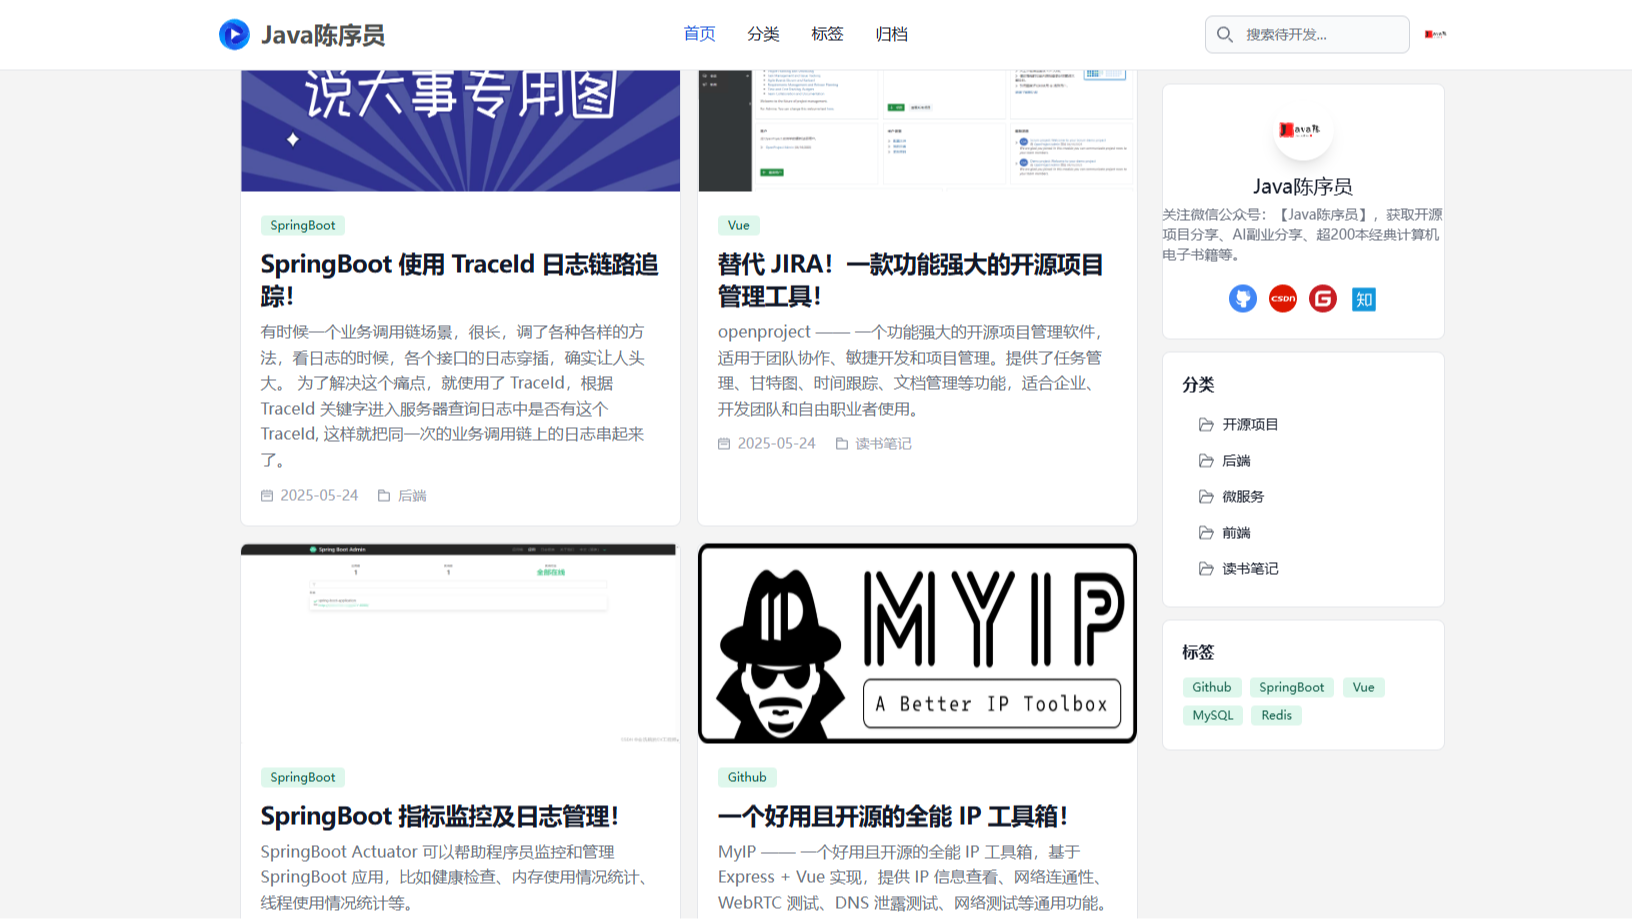Screen dimensions: 1632x919
Task: Open 读书笔记 link on JIRA post
Action: point(883,443)
